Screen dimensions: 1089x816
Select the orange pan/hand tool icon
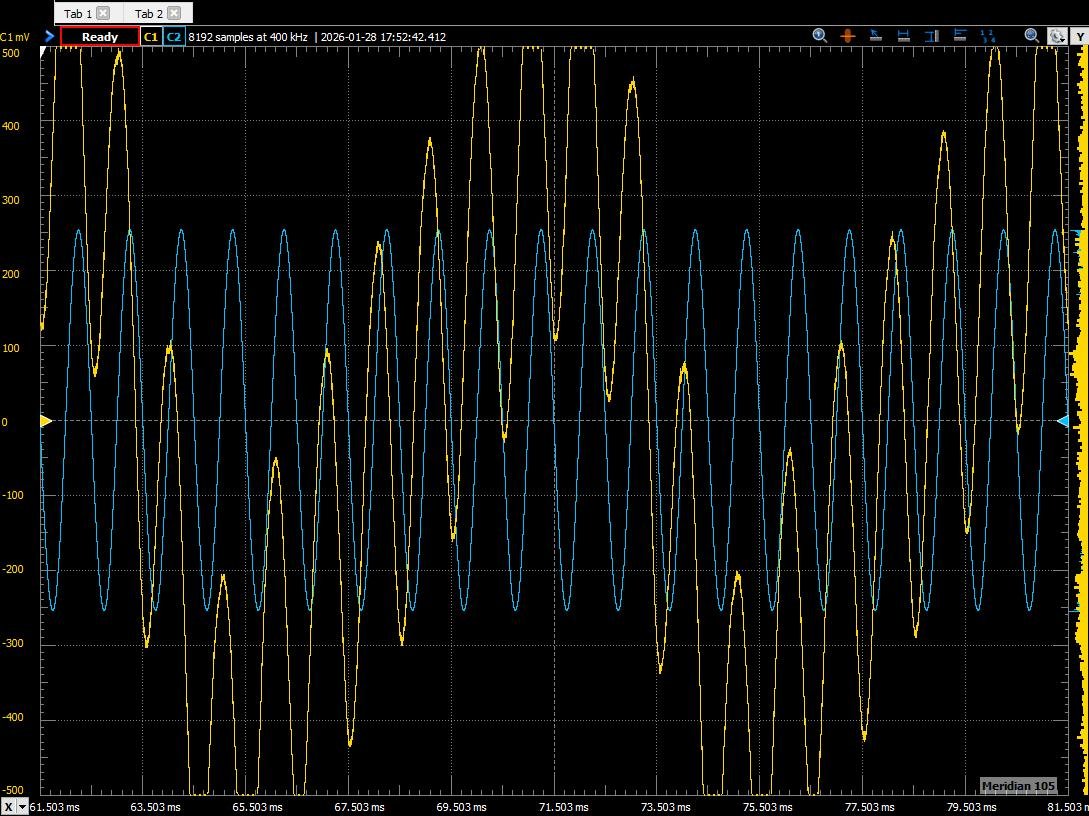tap(848, 36)
